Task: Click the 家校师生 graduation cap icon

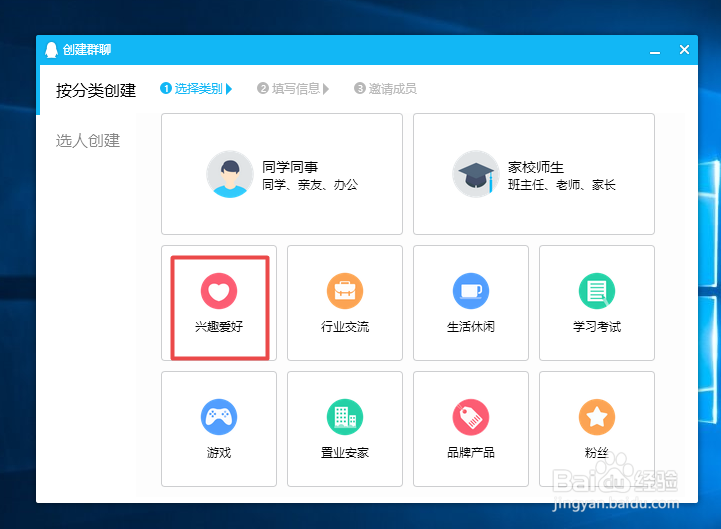Action: pyautogui.click(x=476, y=174)
